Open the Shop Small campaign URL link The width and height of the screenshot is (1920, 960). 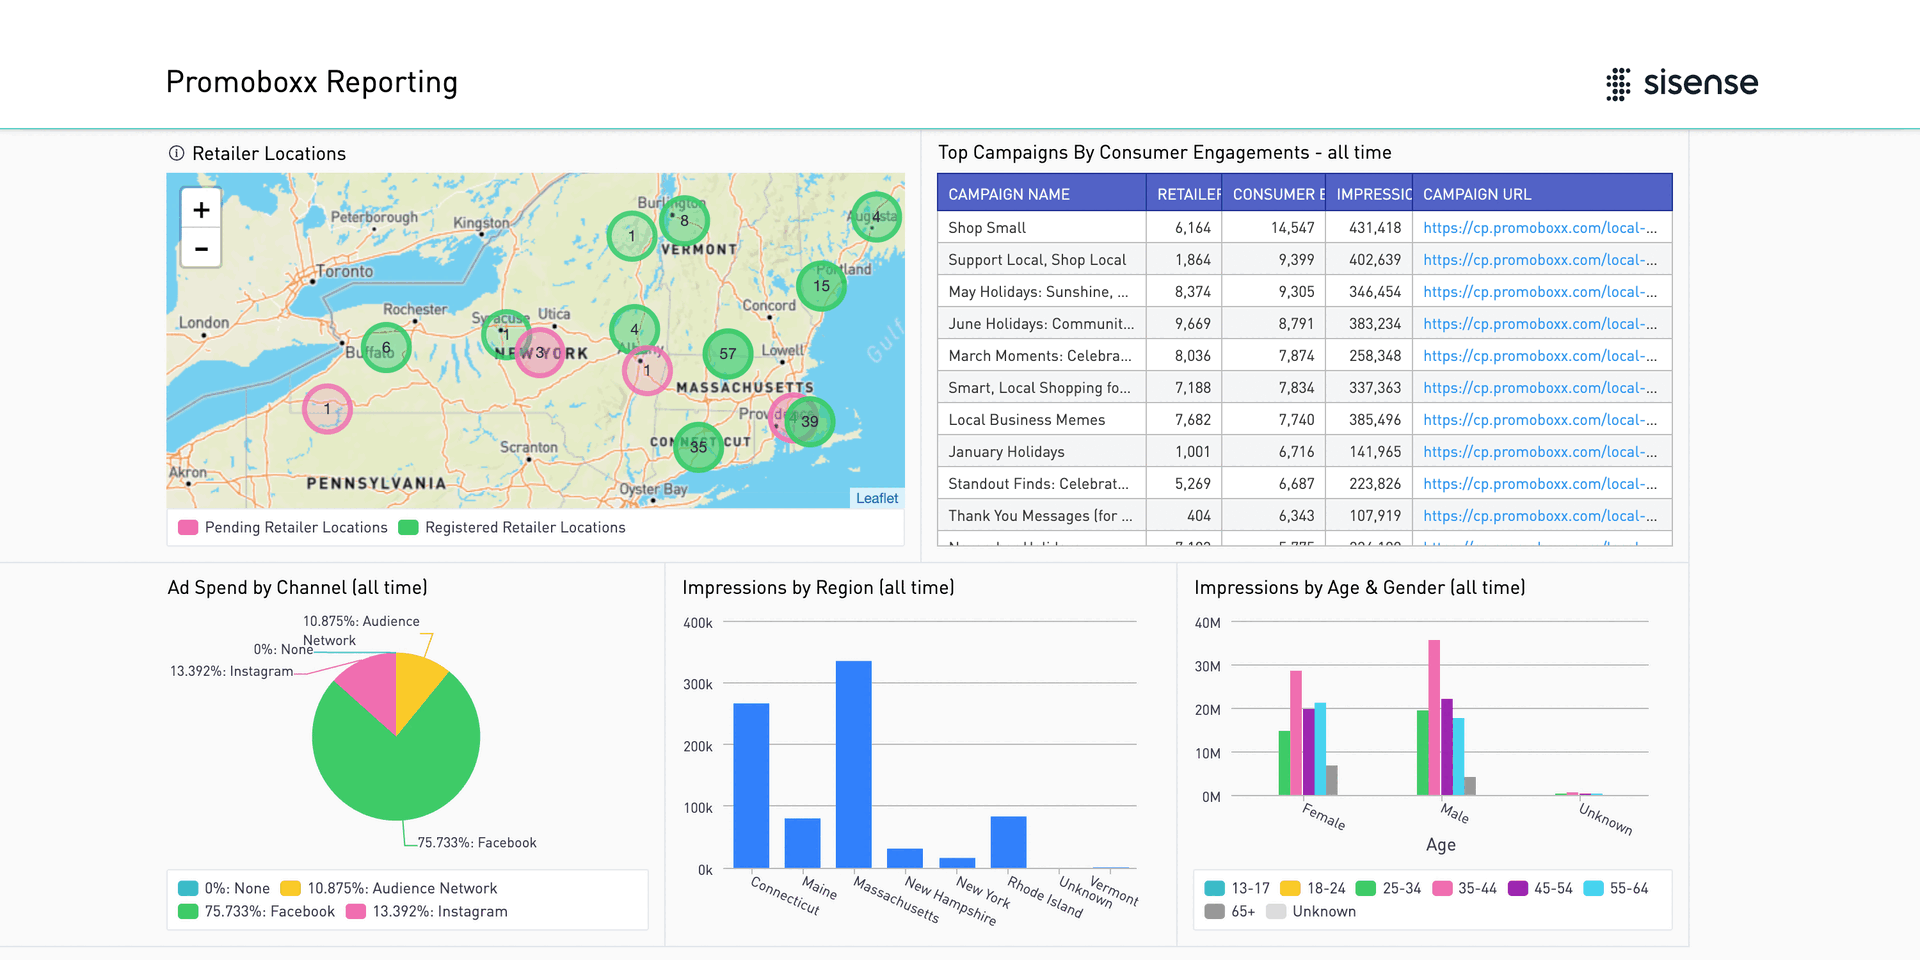coord(1539,228)
